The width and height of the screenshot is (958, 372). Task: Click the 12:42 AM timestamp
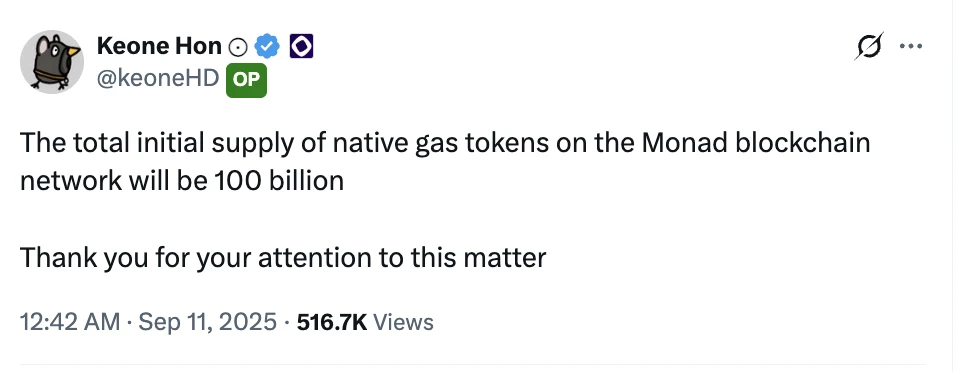(70, 322)
